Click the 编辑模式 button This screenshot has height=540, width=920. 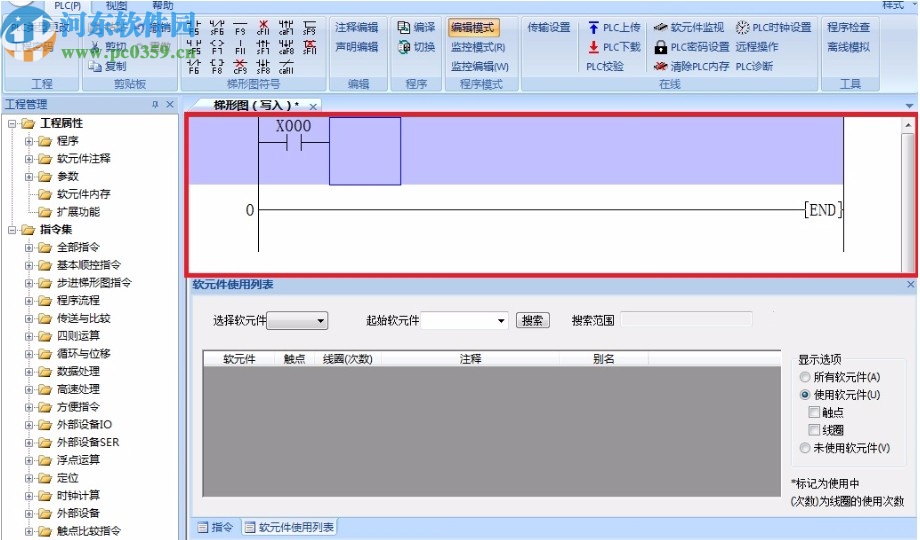tap(473, 27)
